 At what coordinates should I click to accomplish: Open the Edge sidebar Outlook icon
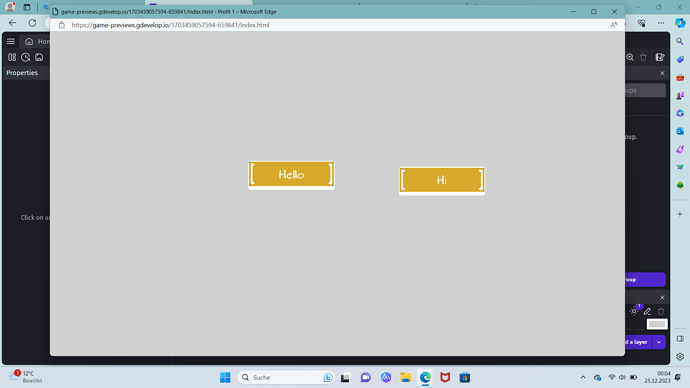tap(680, 131)
